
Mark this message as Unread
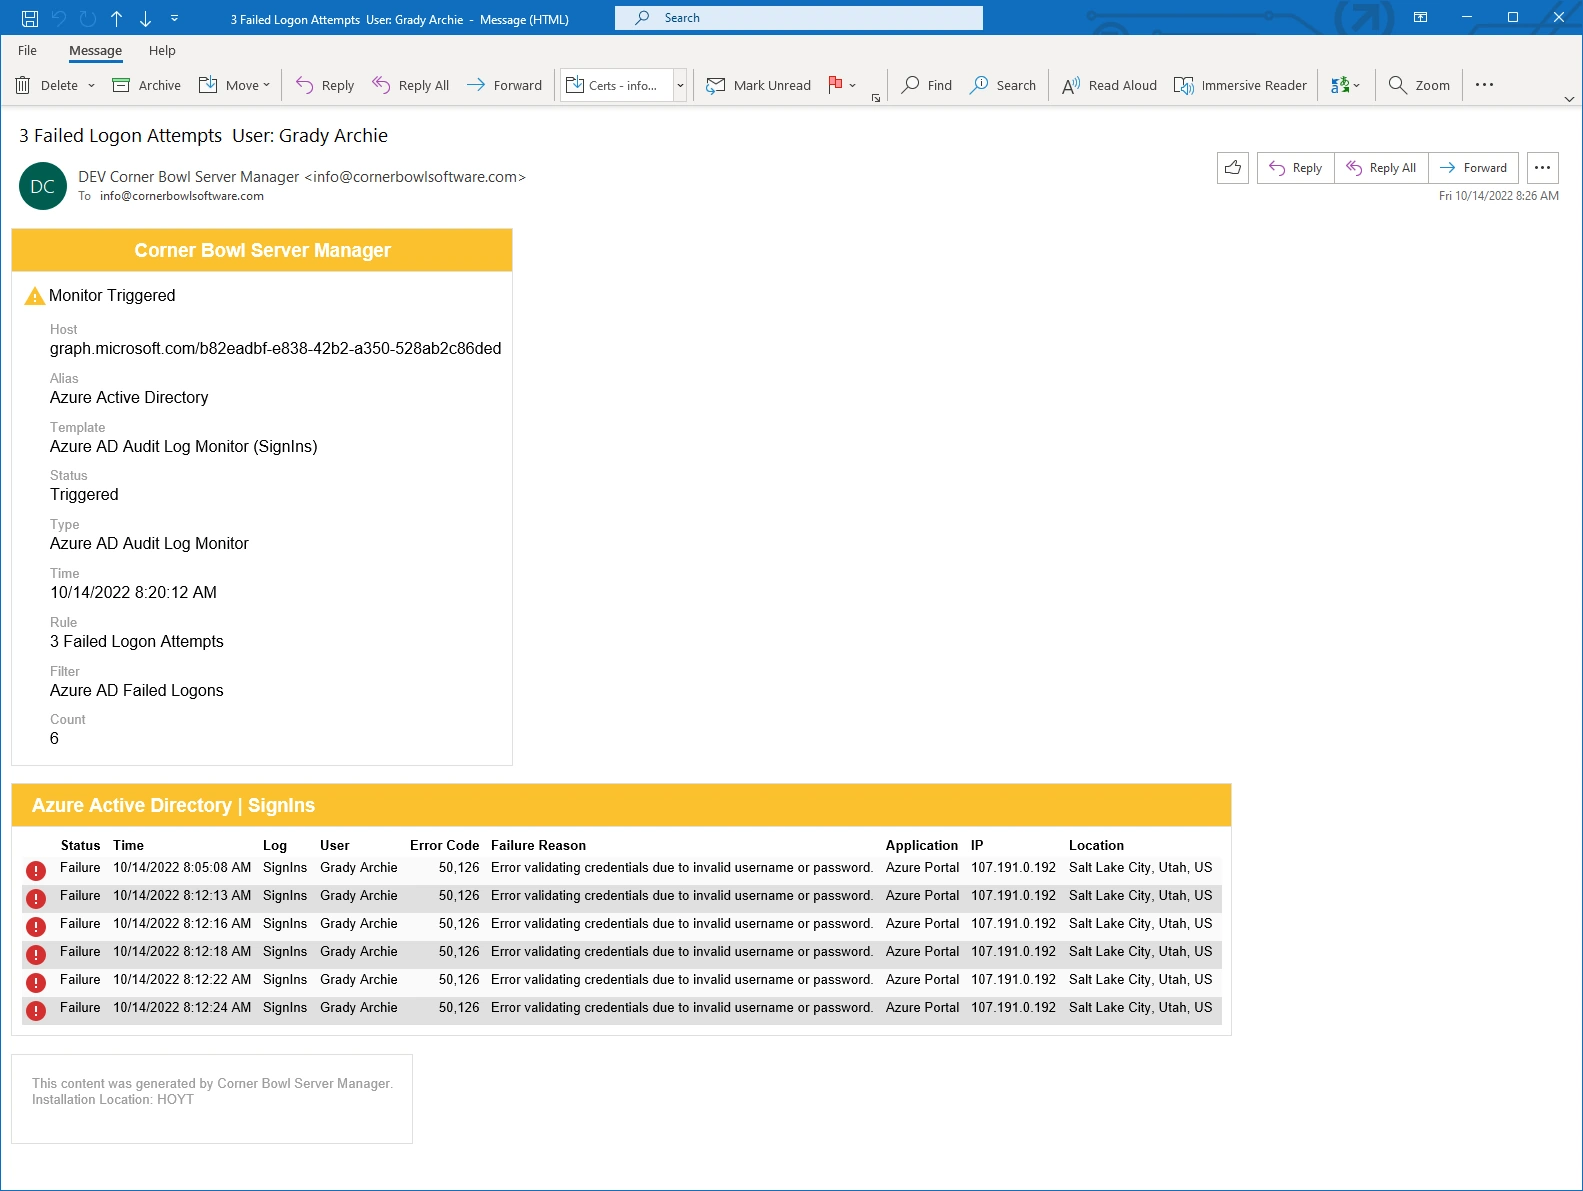pyautogui.click(x=758, y=85)
